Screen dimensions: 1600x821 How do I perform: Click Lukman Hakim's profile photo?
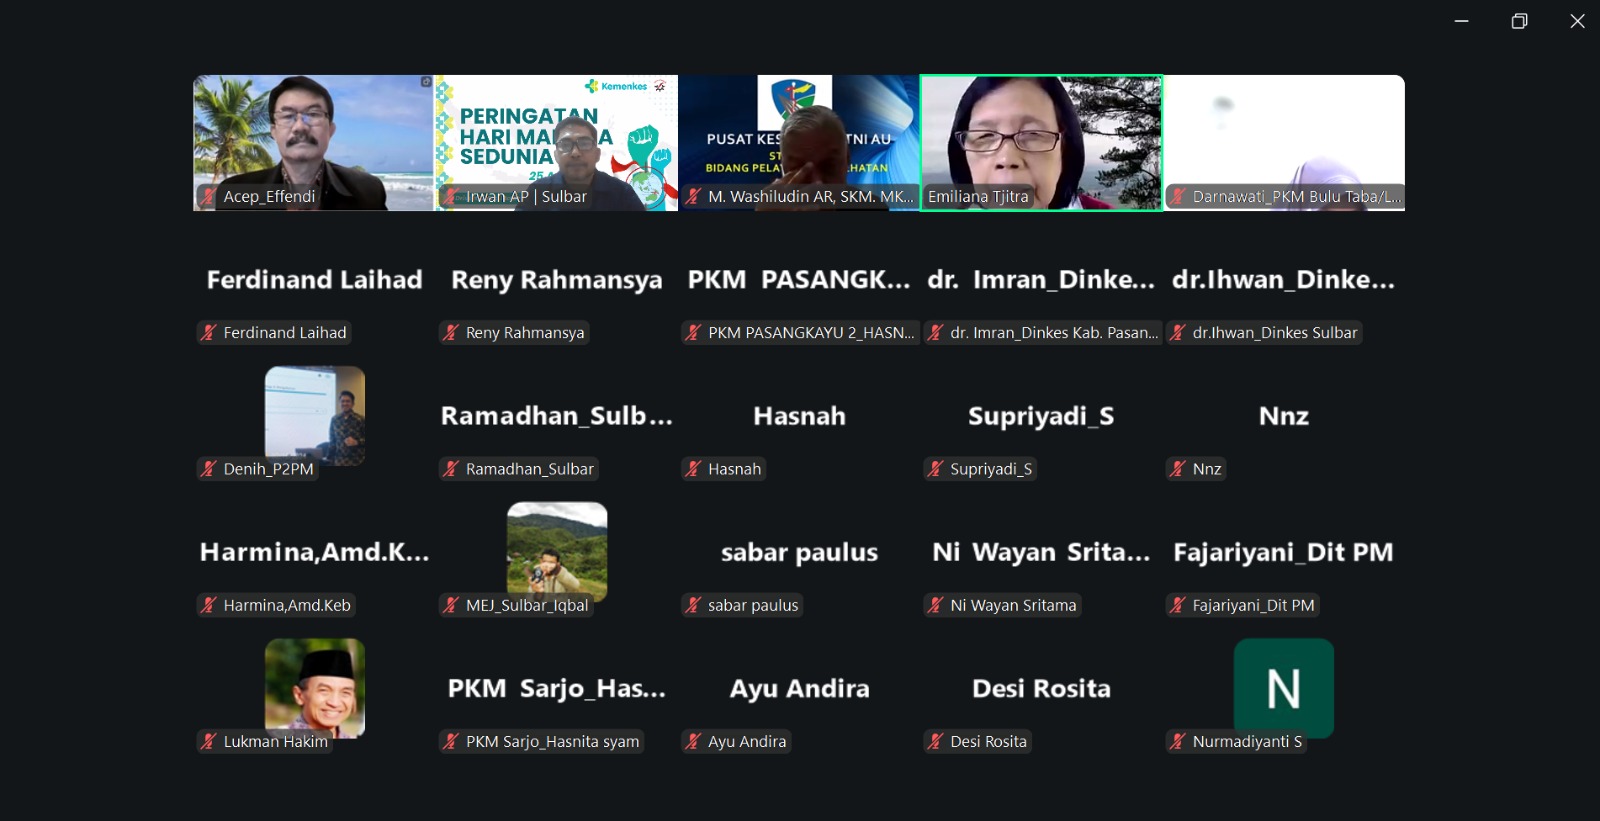pos(314,686)
